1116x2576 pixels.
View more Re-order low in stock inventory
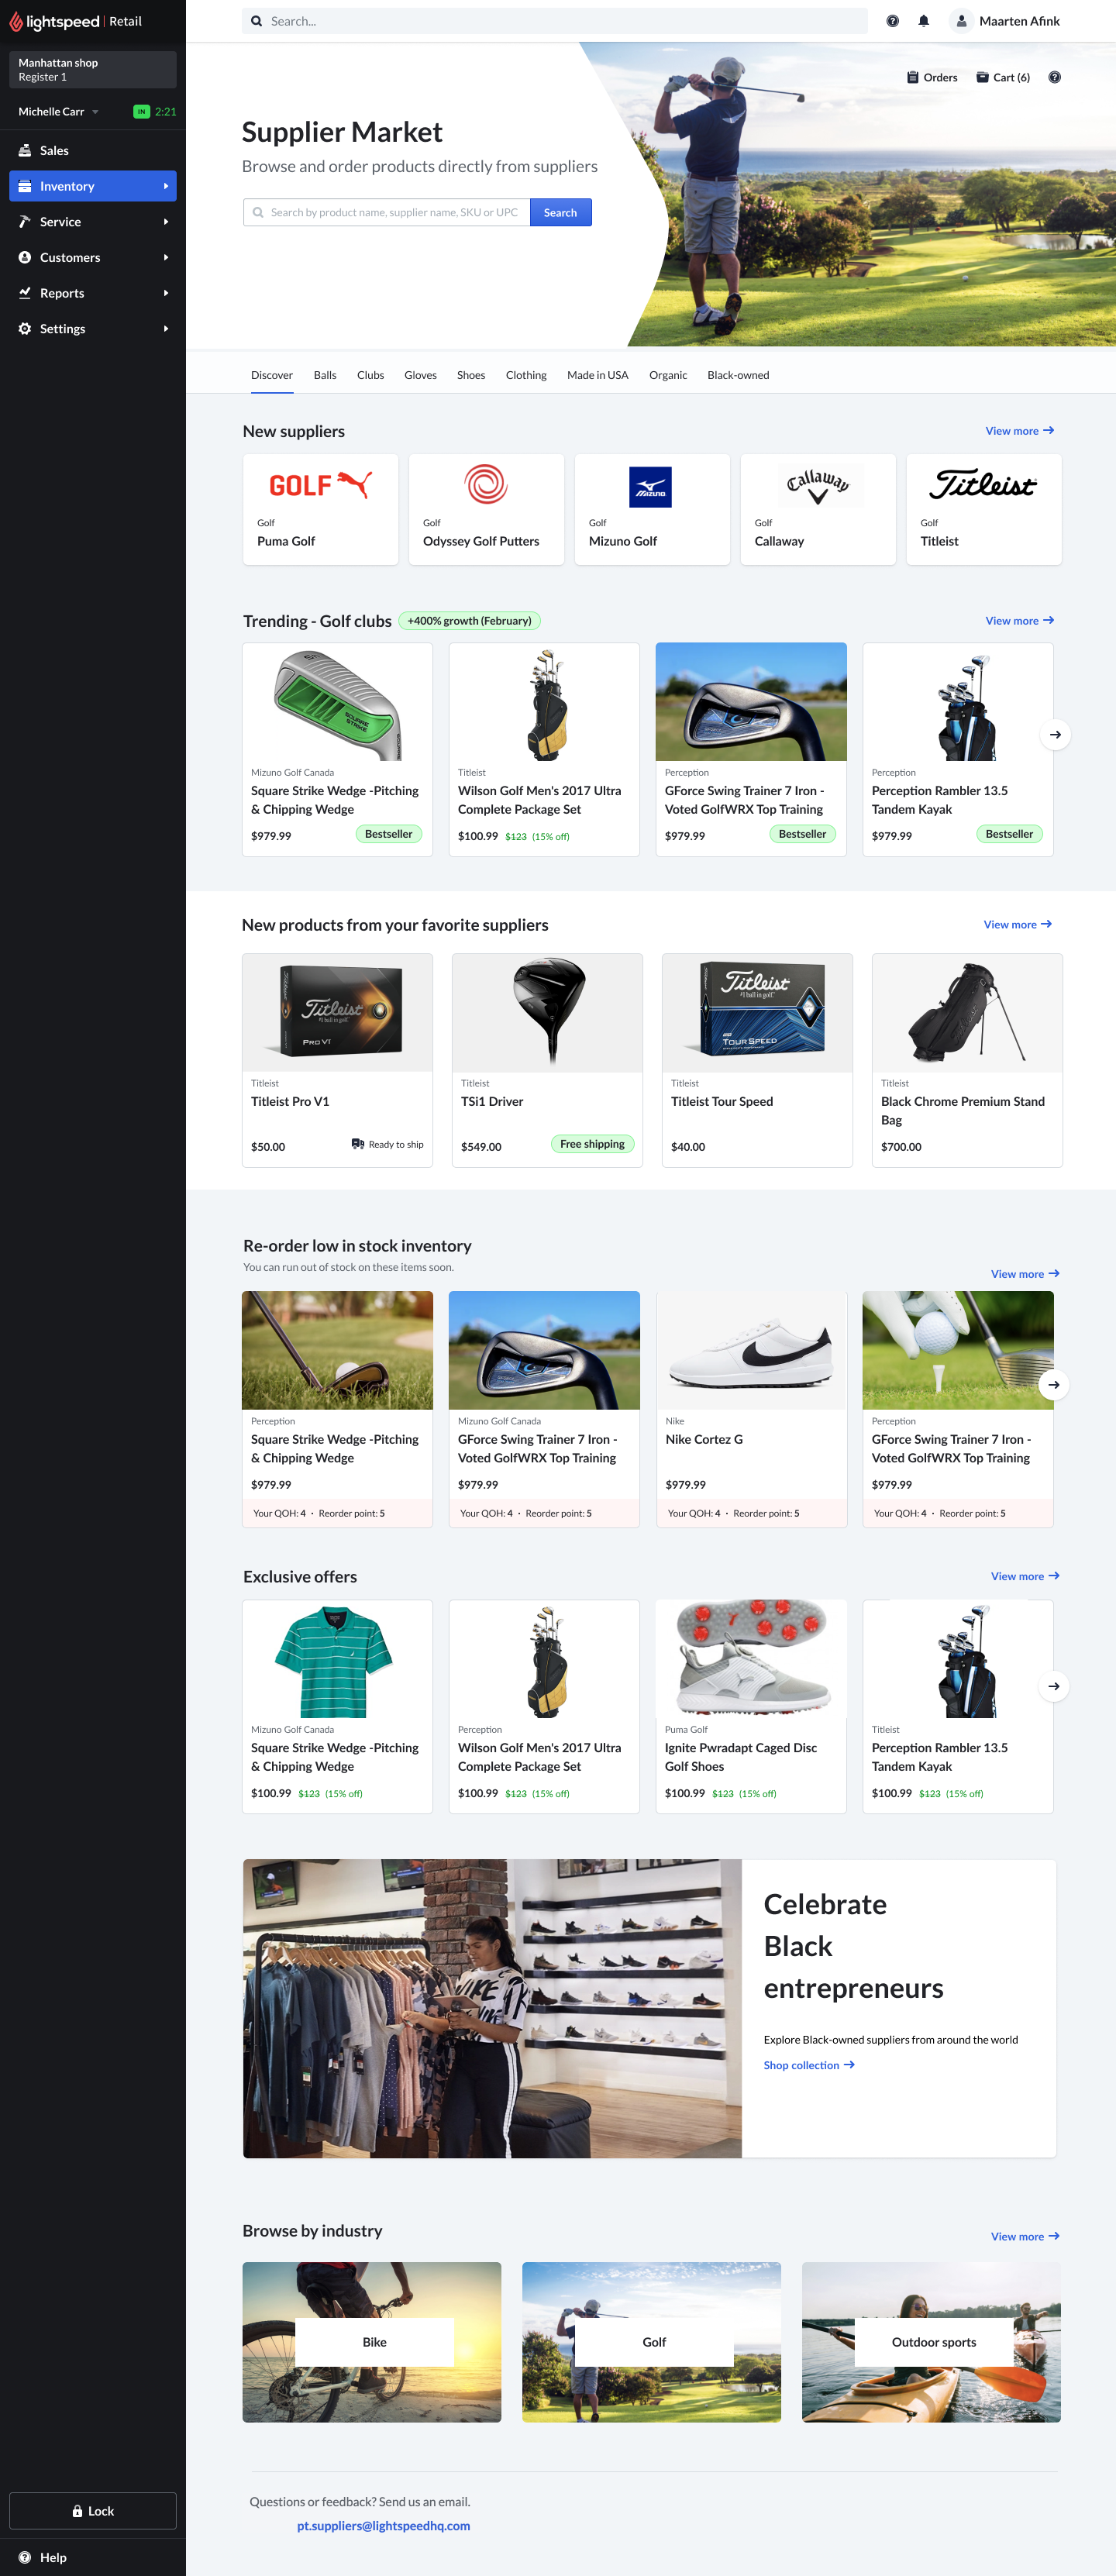click(x=1025, y=1274)
